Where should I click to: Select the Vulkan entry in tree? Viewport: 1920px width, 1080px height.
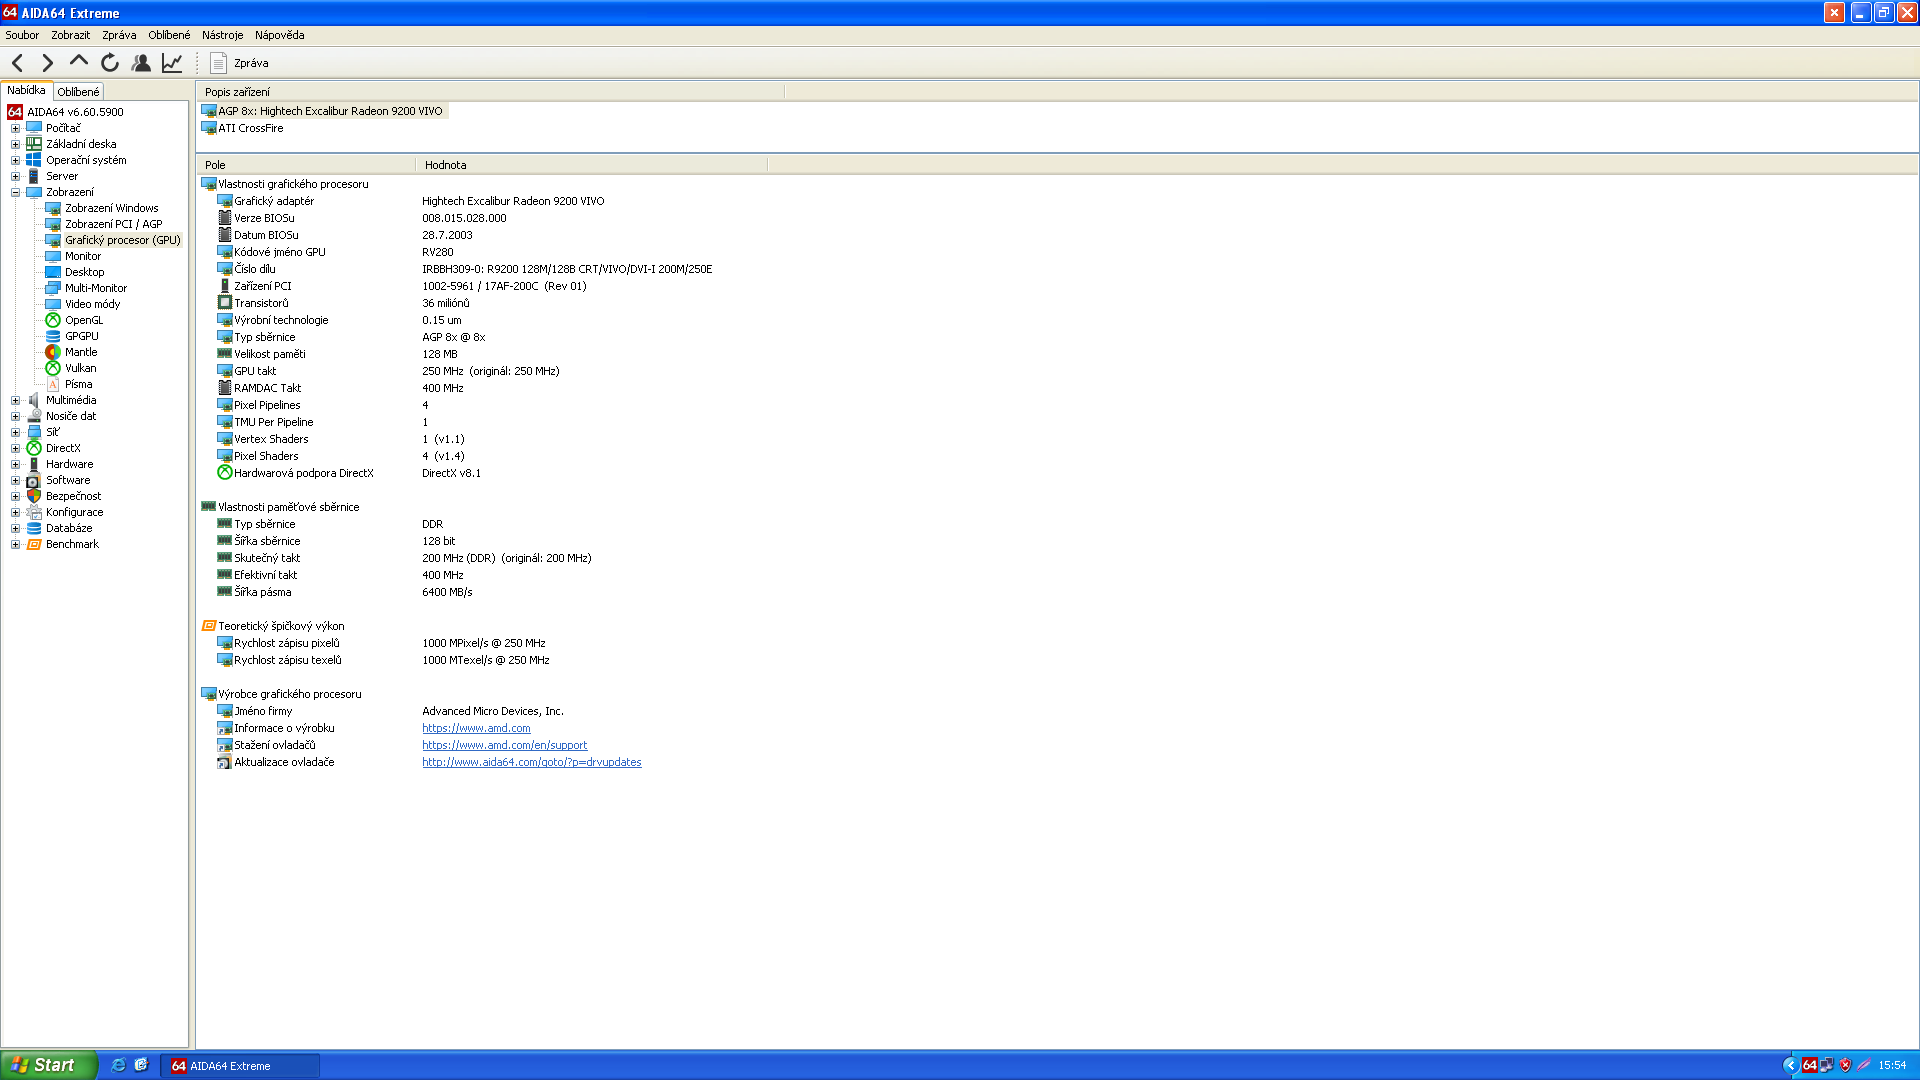tap(80, 368)
